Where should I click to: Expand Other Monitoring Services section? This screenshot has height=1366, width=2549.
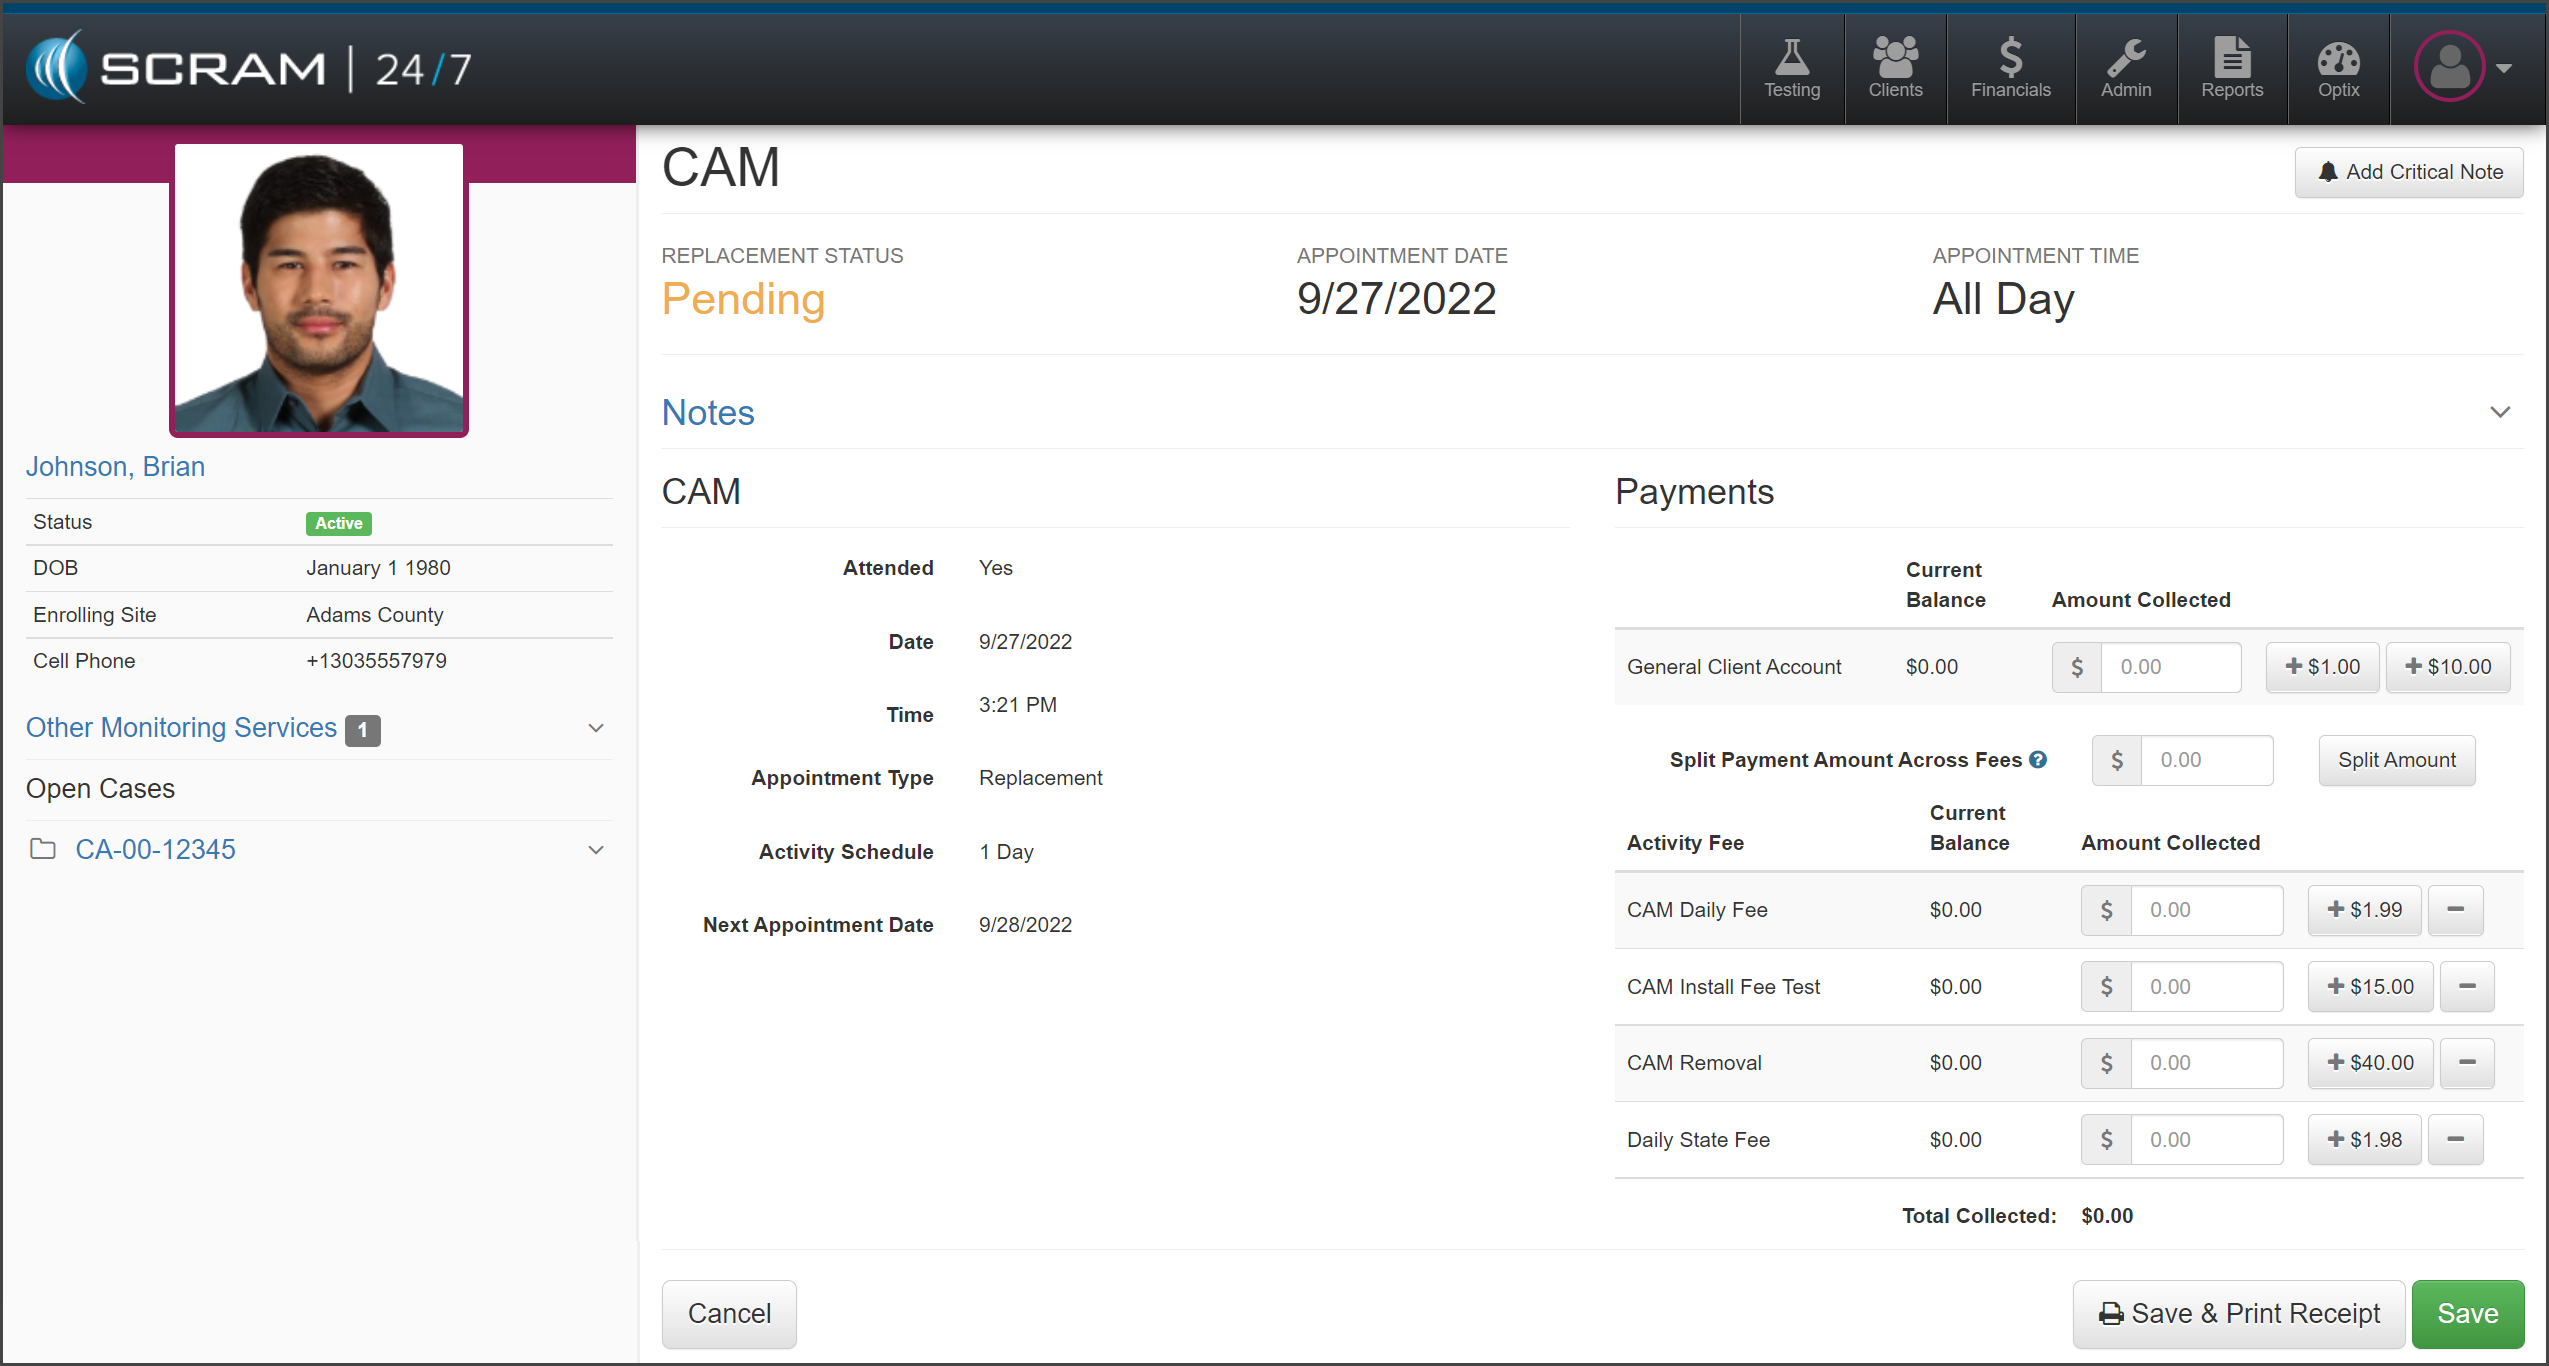pyautogui.click(x=596, y=728)
